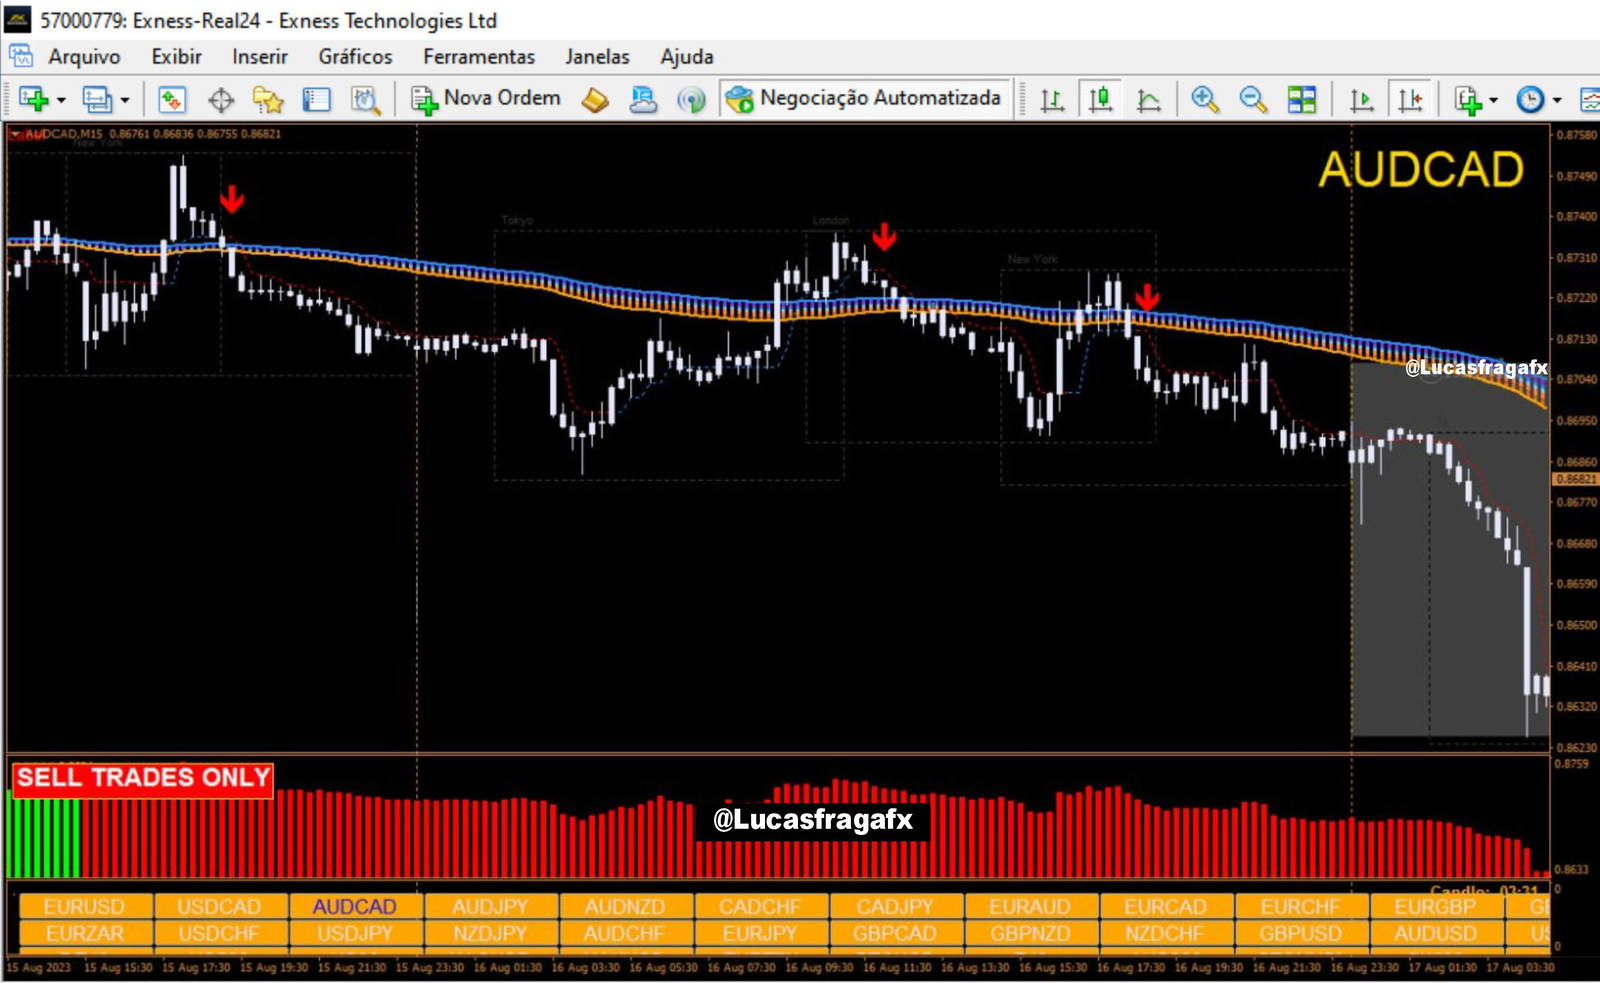Open the Ferramentas menu
The image size is (1600, 983).
(x=478, y=57)
